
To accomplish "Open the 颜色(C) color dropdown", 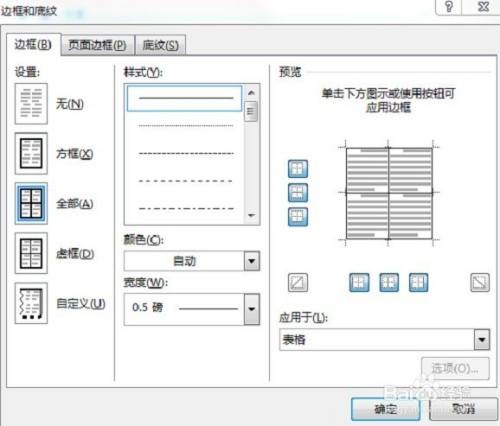I will click(x=252, y=261).
